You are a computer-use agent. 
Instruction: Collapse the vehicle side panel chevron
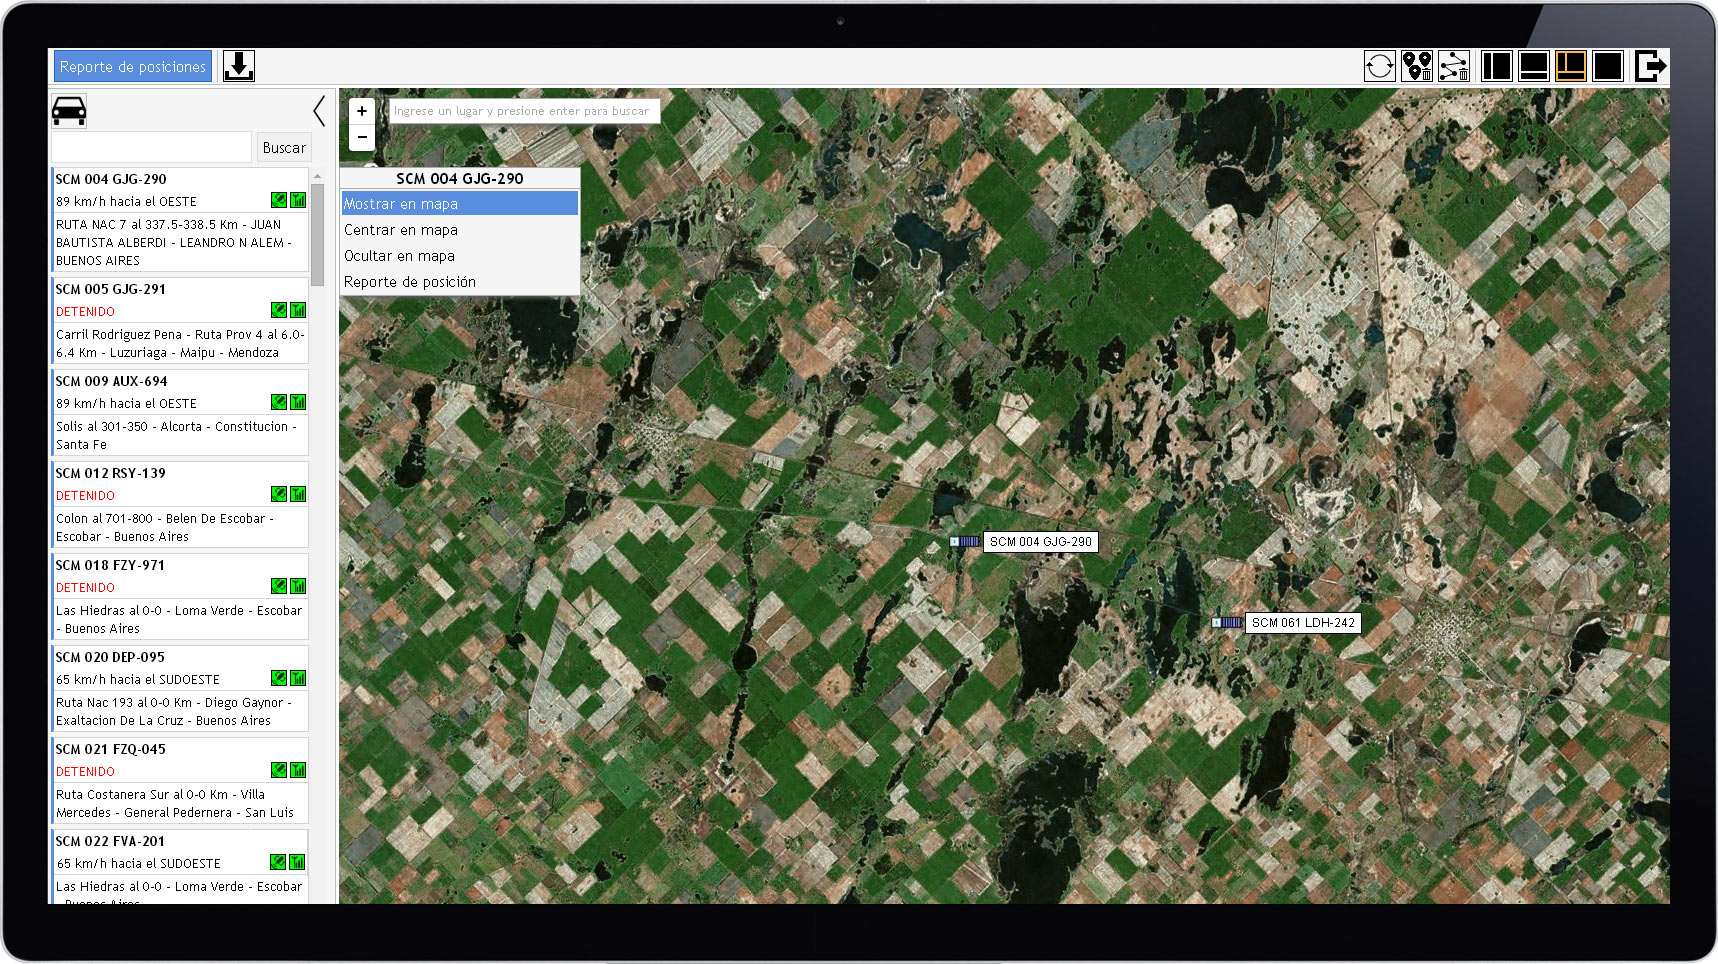tap(319, 111)
